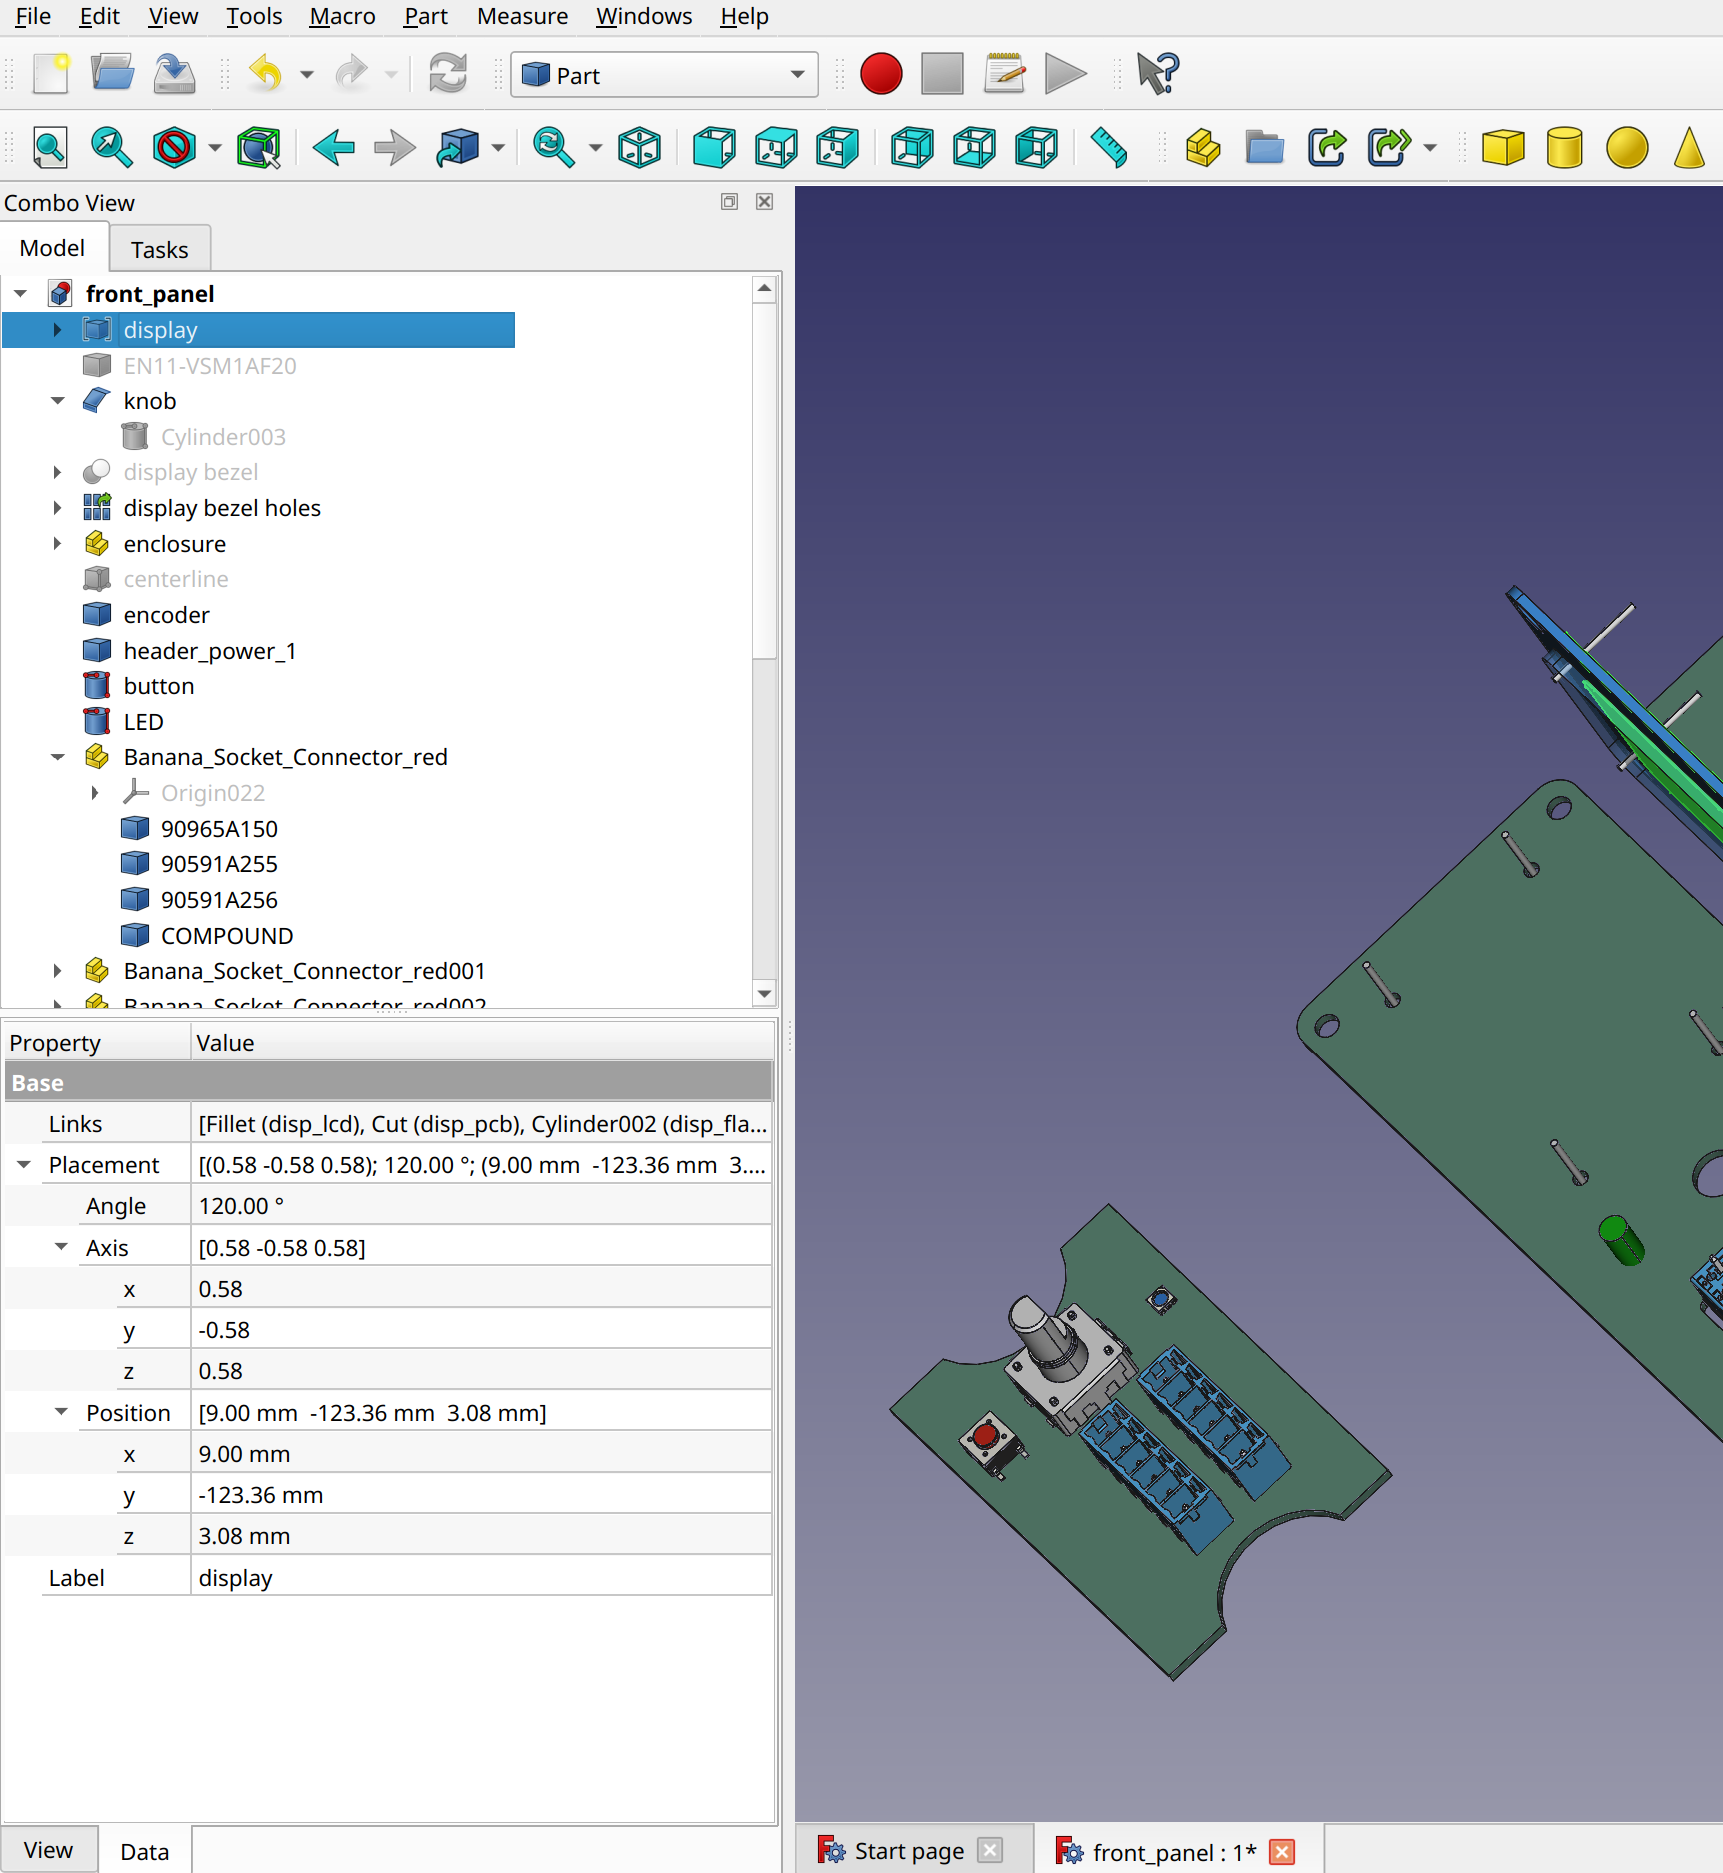Create a yellow Sphere primitive
Image resolution: width=1723 pixels, height=1873 pixels.
point(1626,148)
